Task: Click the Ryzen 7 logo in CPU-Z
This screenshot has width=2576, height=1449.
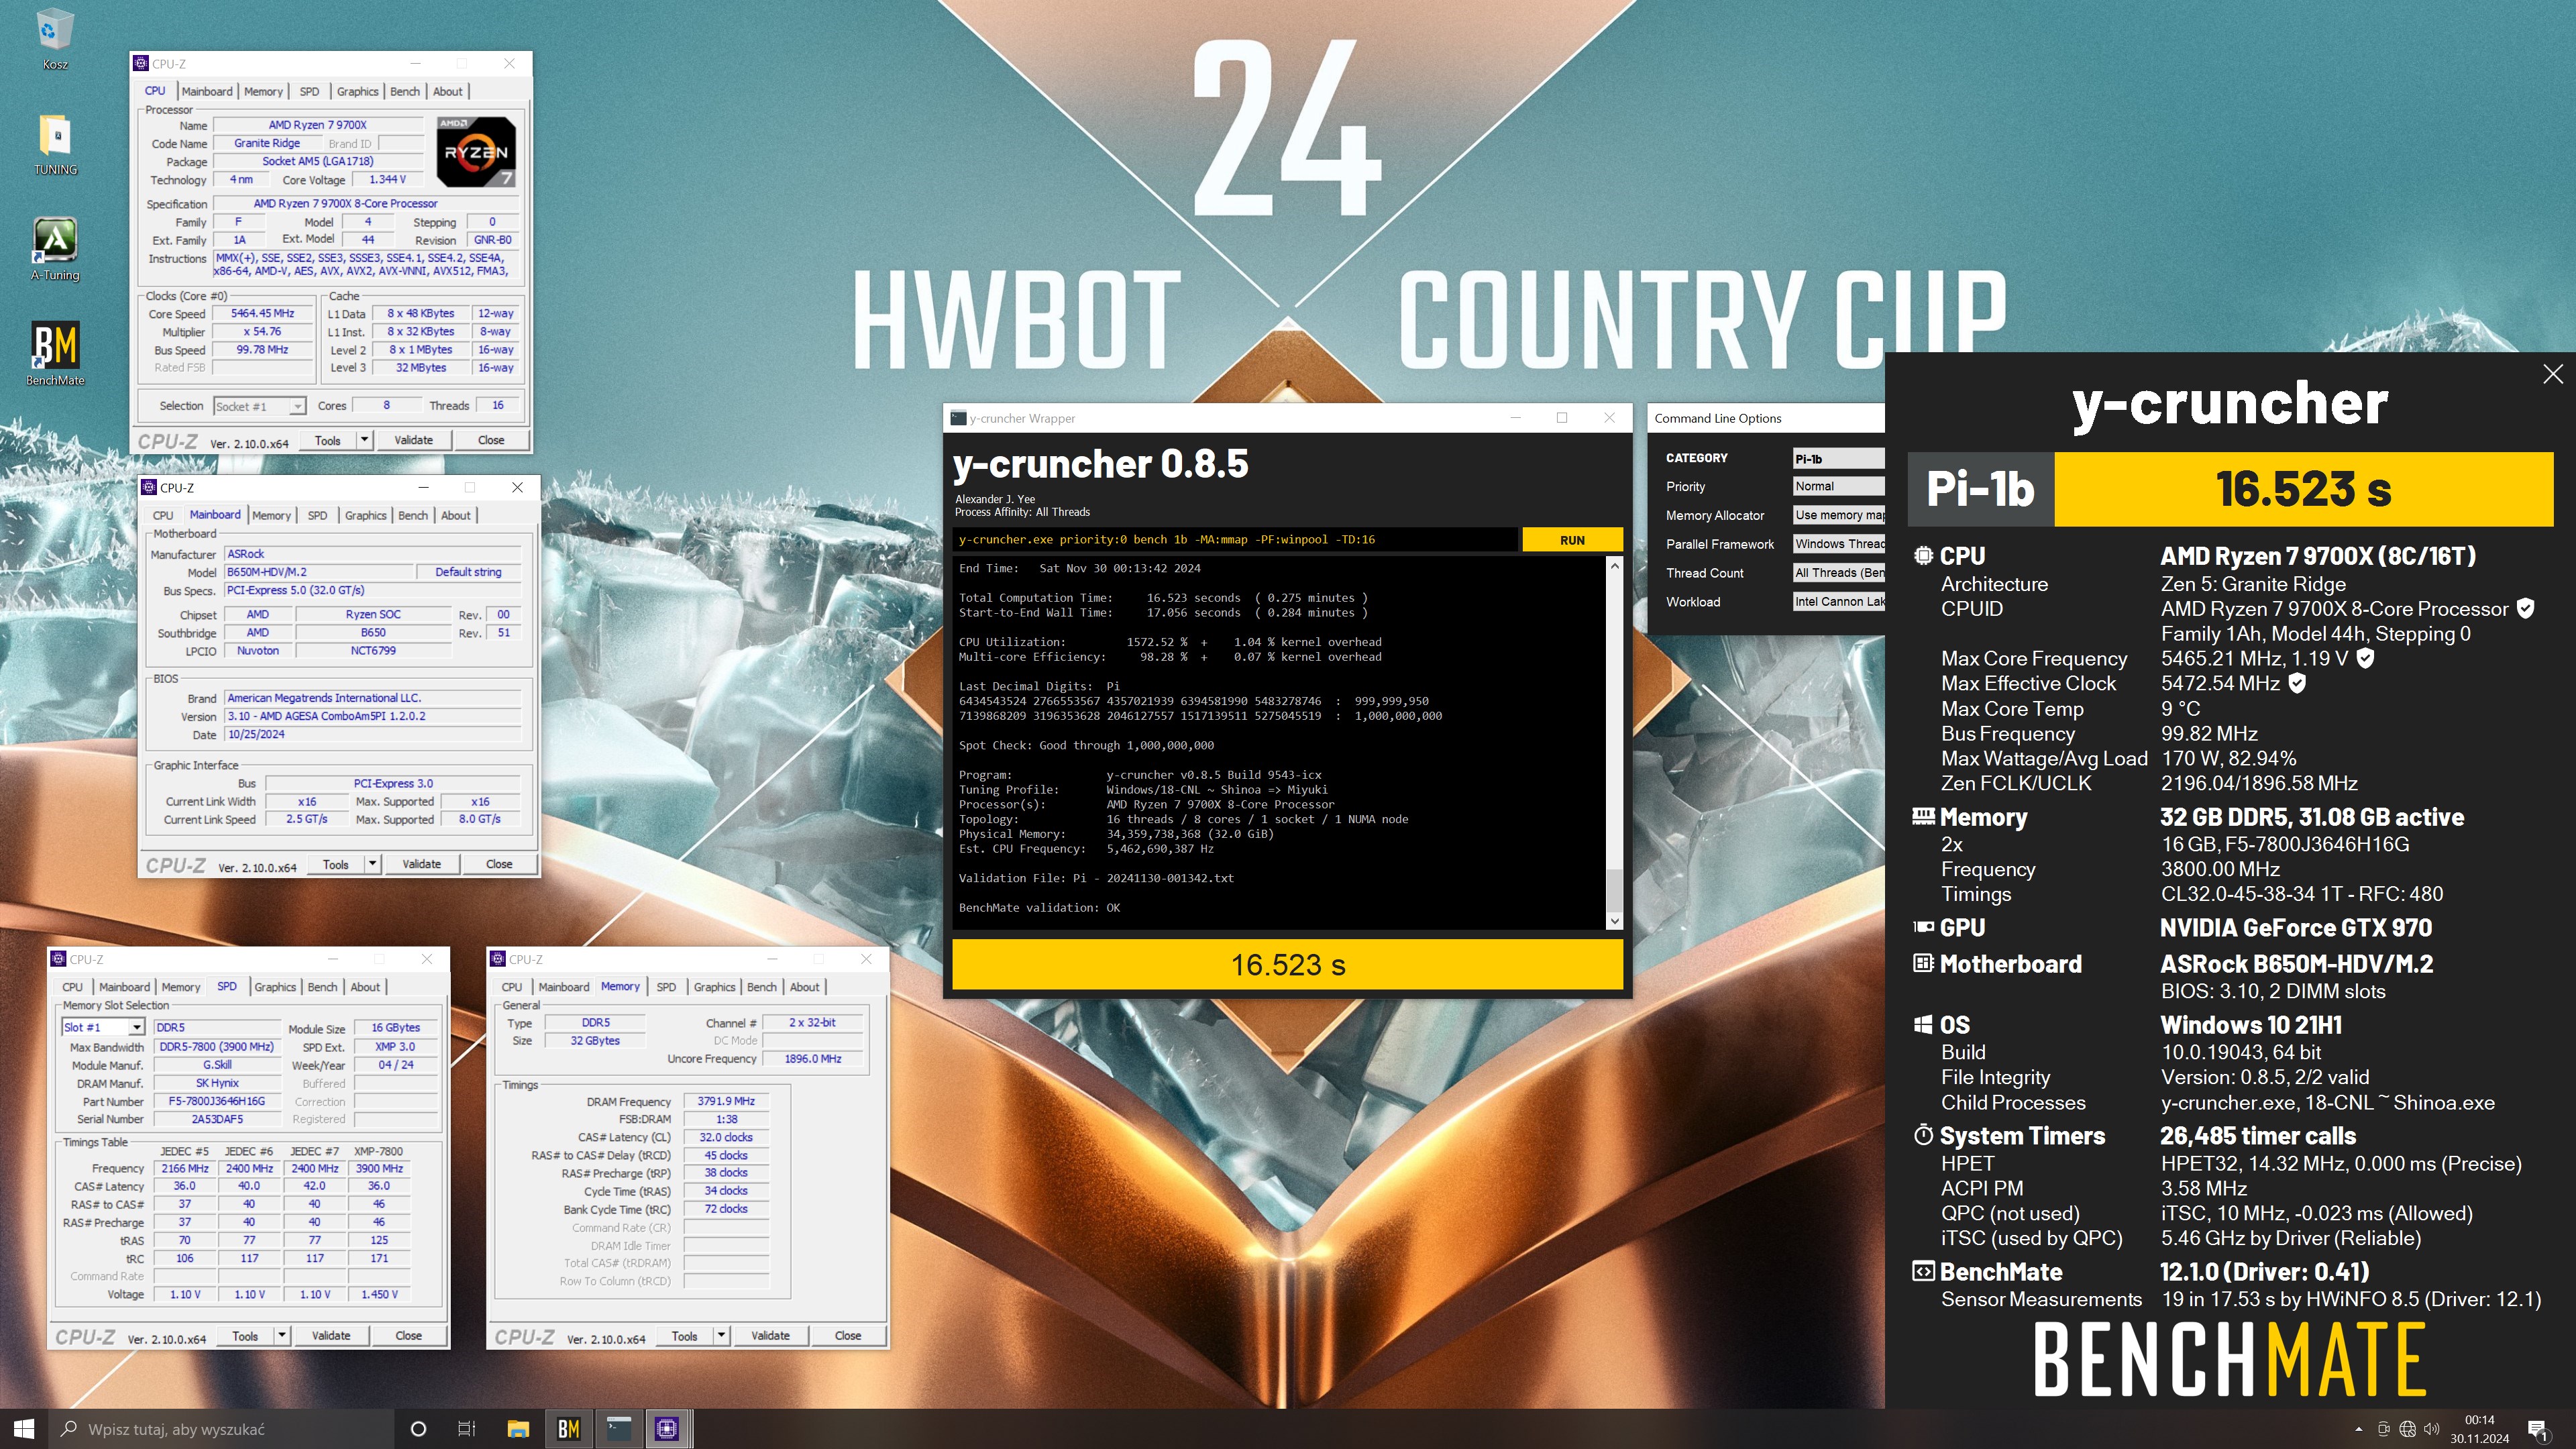Action: [477, 152]
